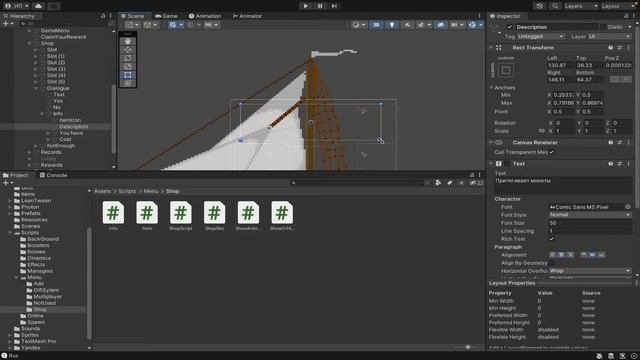
Task: Toggle scene audio button
Action: click(x=407, y=25)
